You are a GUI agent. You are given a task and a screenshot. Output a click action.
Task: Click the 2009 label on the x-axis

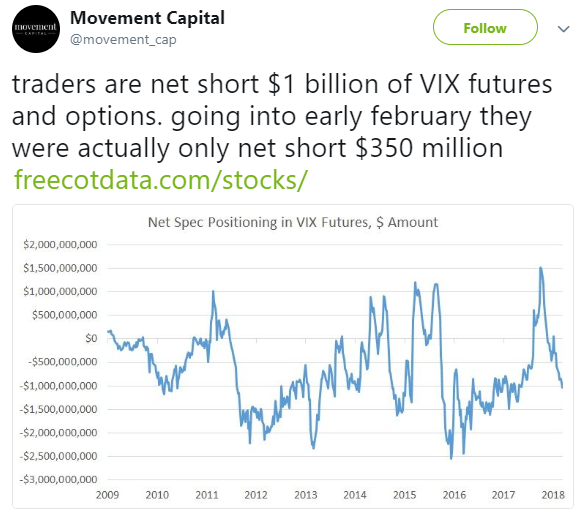pyautogui.click(x=107, y=495)
